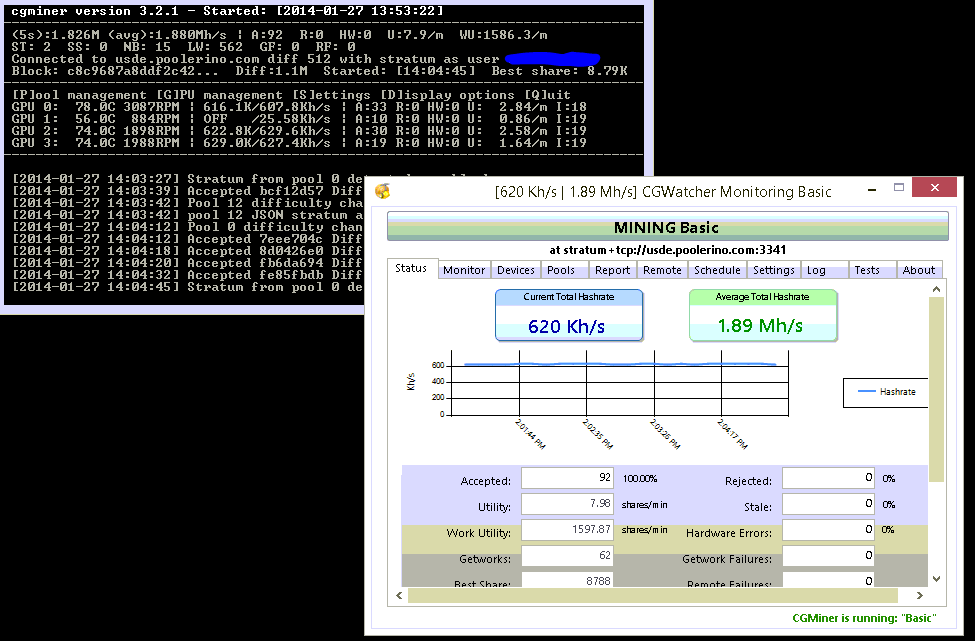
Task: Click 'CGMiner is running: "Basic"' status text
Action: (864, 618)
